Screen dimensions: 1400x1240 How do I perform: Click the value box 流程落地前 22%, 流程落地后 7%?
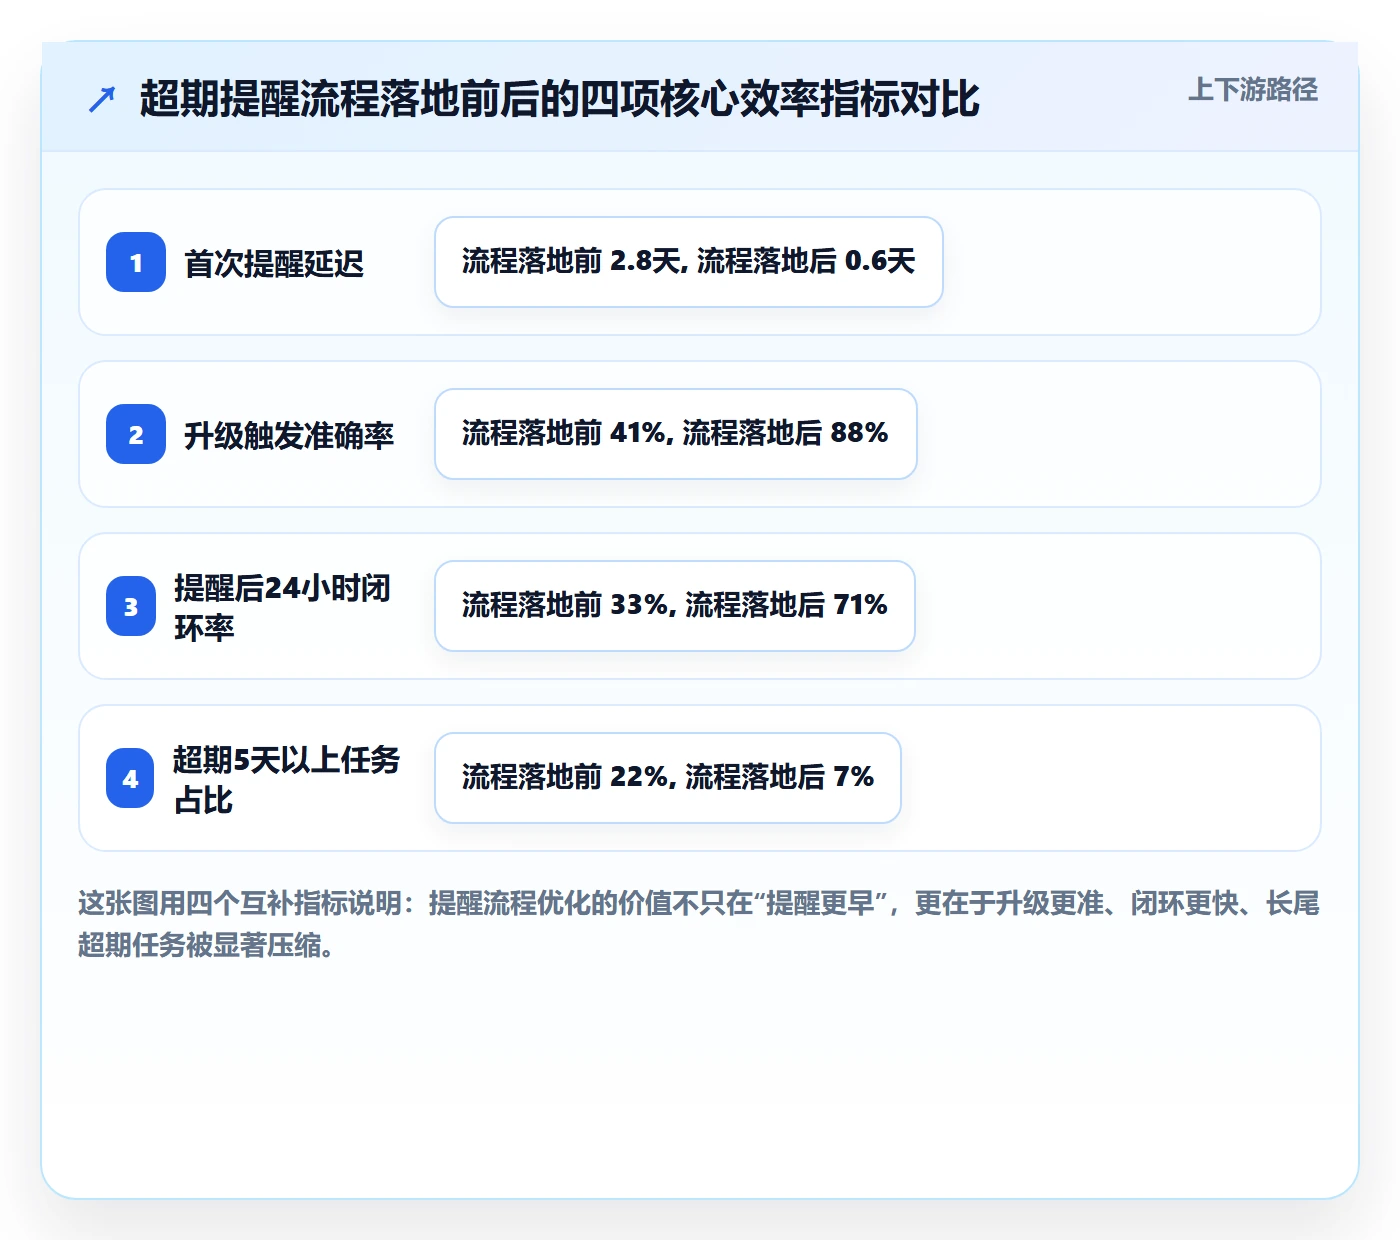tap(668, 778)
